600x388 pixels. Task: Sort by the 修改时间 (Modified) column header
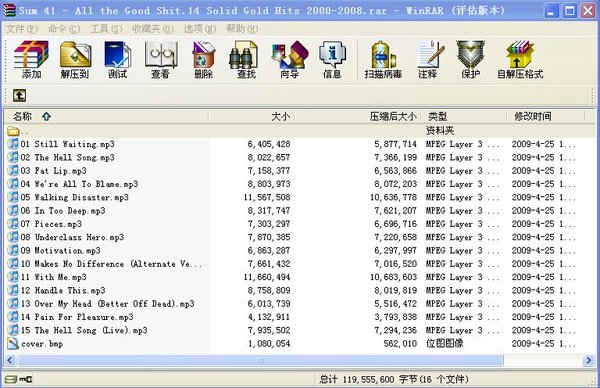pos(546,116)
